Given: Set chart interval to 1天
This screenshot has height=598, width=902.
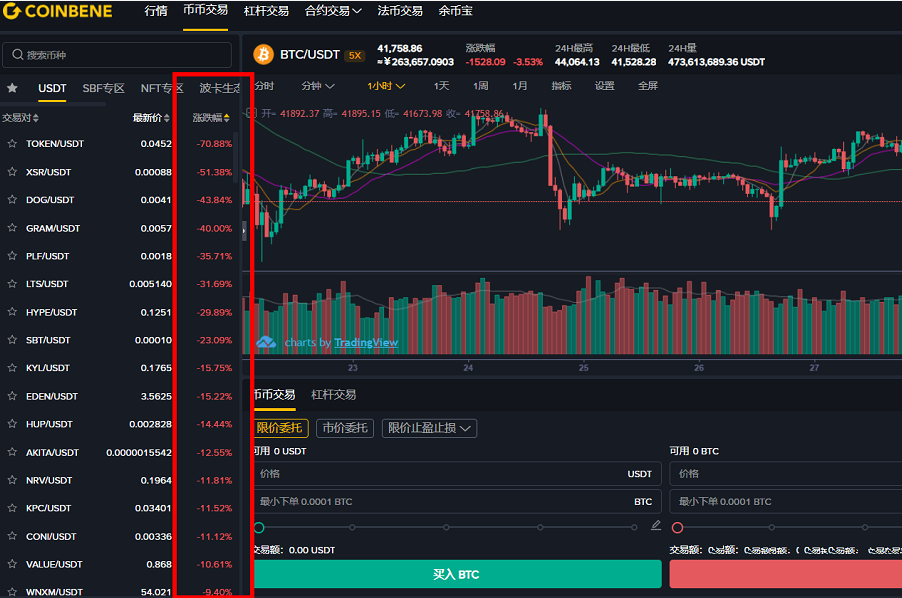Looking at the screenshot, I should click(441, 86).
